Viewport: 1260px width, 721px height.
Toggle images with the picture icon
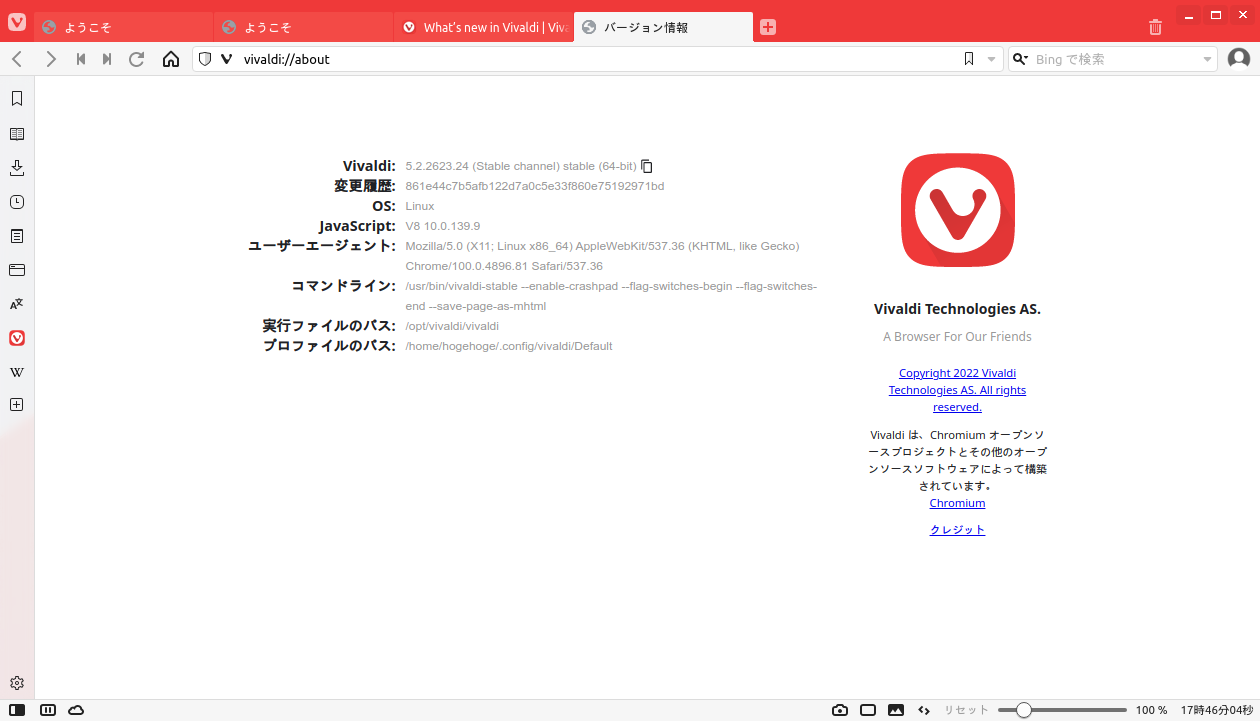pos(896,710)
